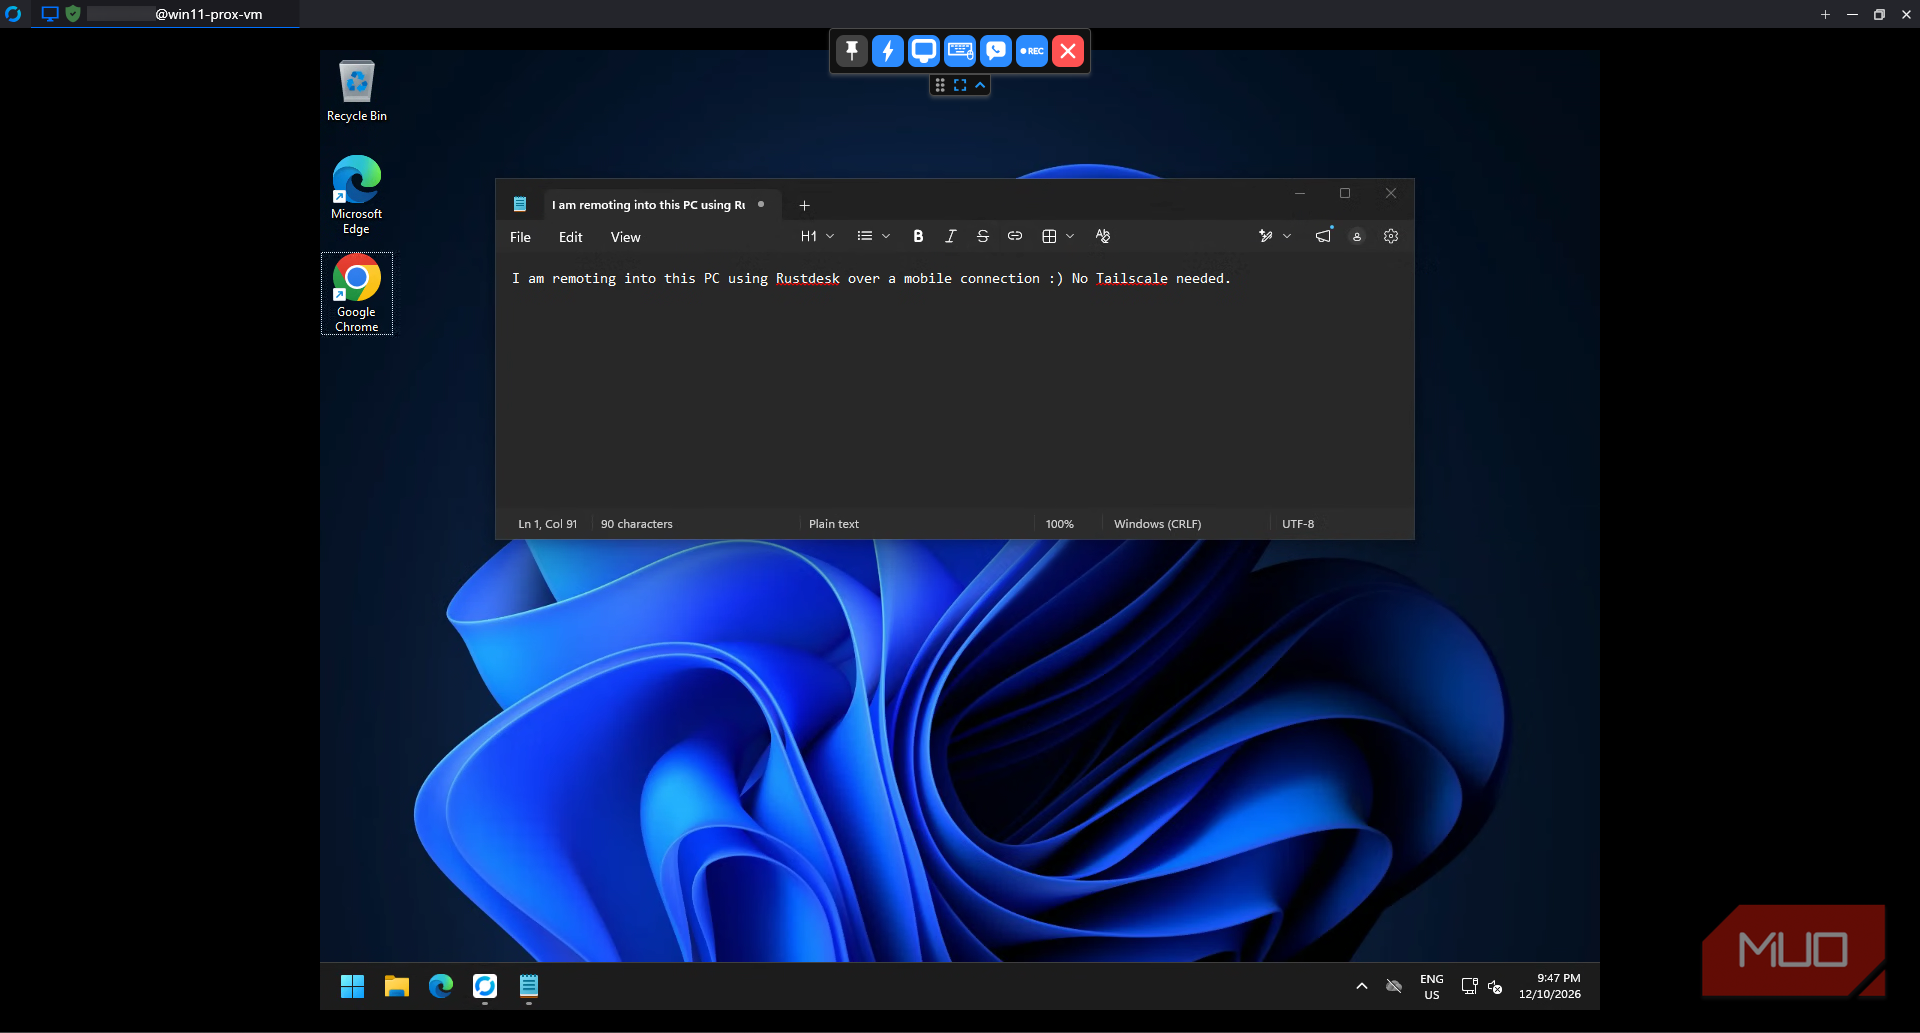
Task: Click the Notepad taskbar icon
Action: click(529, 987)
